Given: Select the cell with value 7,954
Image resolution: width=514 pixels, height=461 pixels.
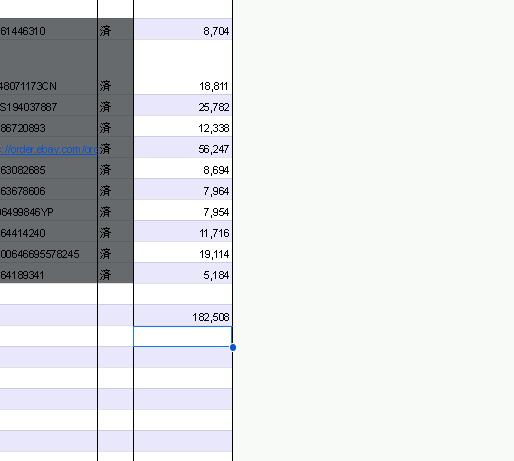Looking at the screenshot, I should pyautogui.click(x=183, y=212).
